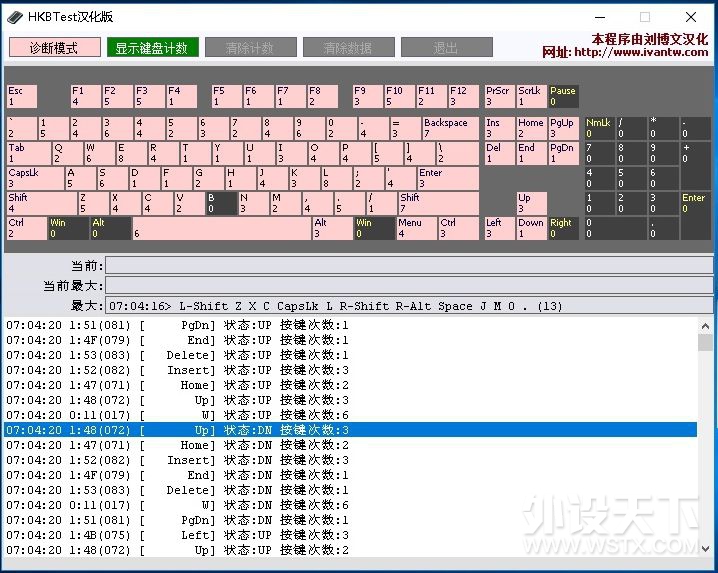Screen dimensions: 718x573
Task: Click the 退出 exit button
Action: click(446, 48)
